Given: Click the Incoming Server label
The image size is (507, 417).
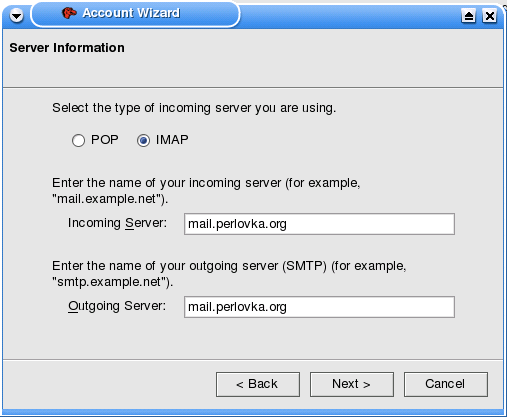Looking at the screenshot, I should tap(117, 223).
